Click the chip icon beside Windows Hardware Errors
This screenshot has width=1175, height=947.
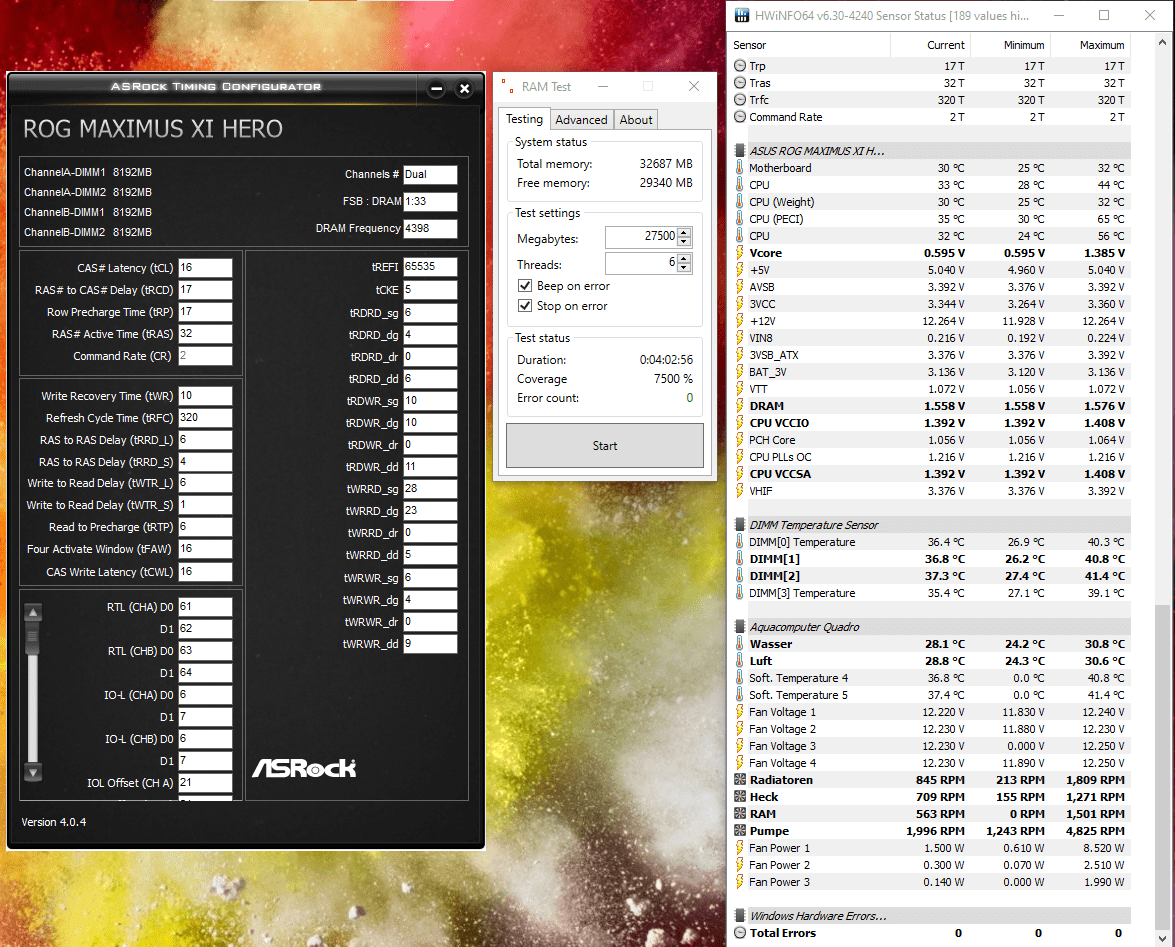coord(740,916)
